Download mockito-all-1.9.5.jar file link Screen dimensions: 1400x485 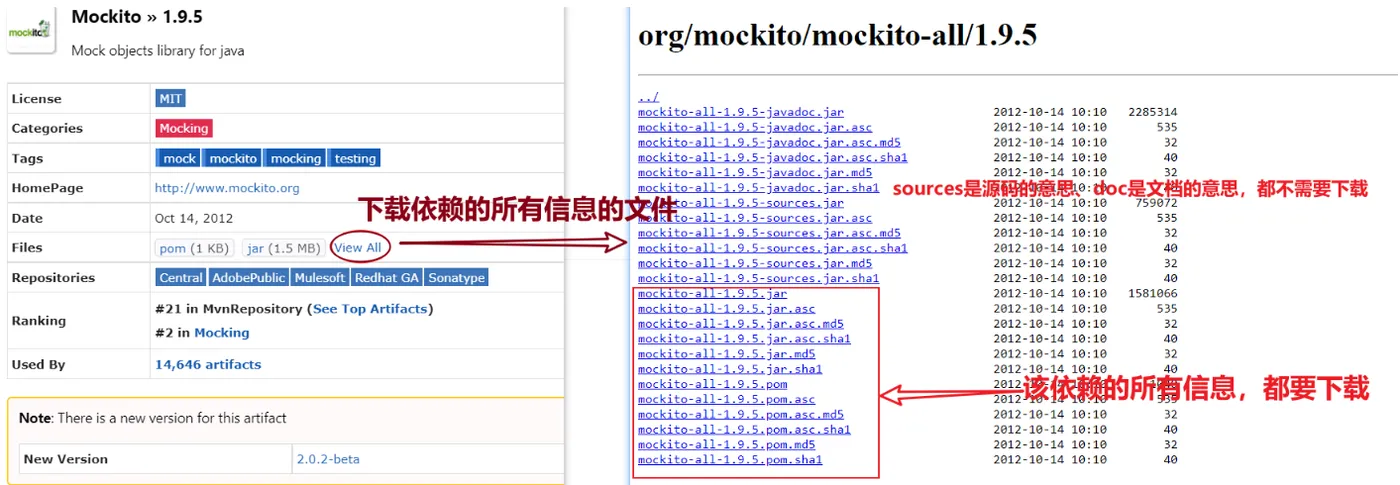tap(712, 294)
